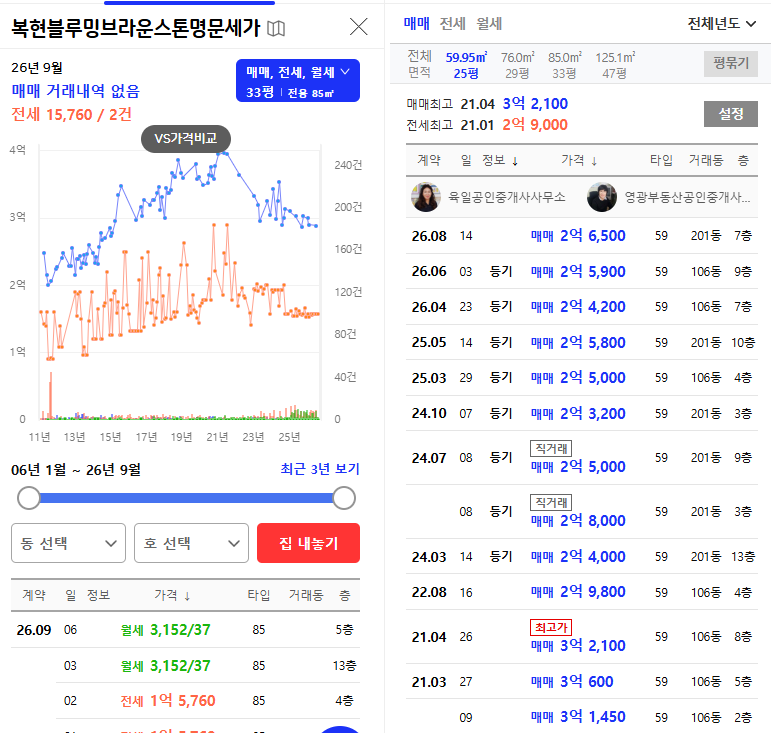Select the 26.08 매매 2억 6,500 row
Image resolution: width=771 pixels, height=733 pixels.
point(582,236)
